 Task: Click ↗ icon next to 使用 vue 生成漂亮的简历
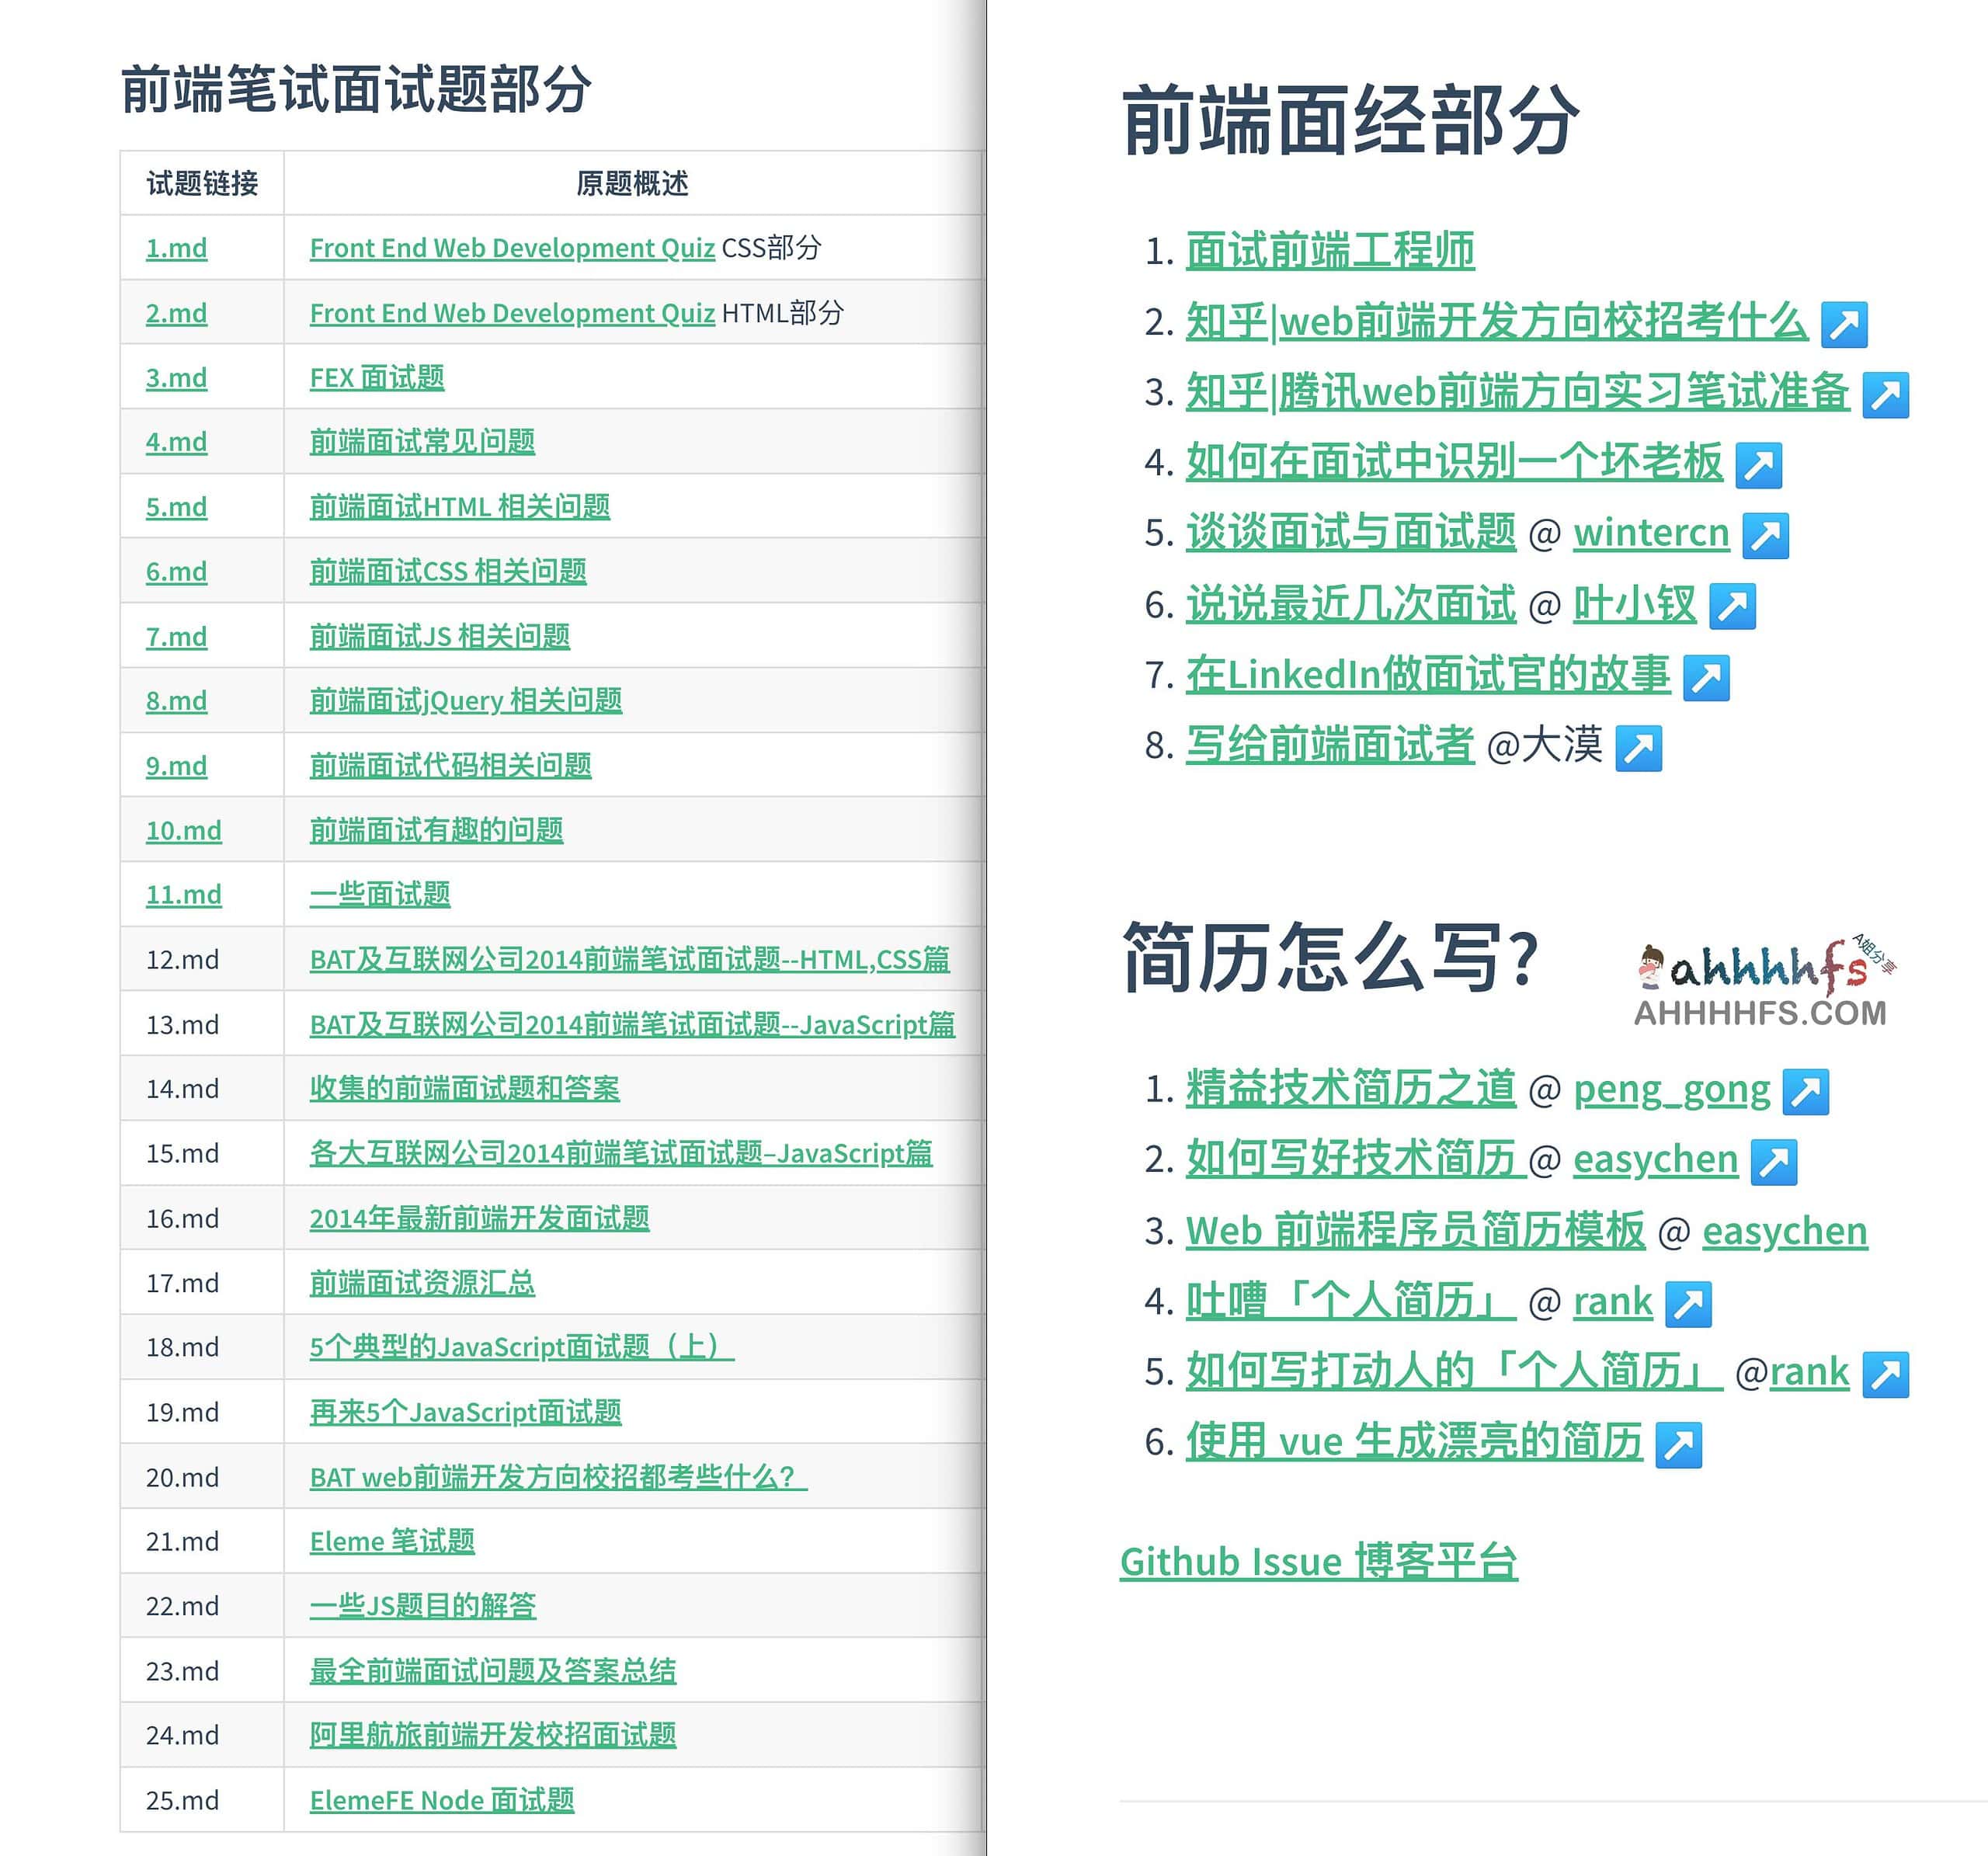point(1680,1442)
